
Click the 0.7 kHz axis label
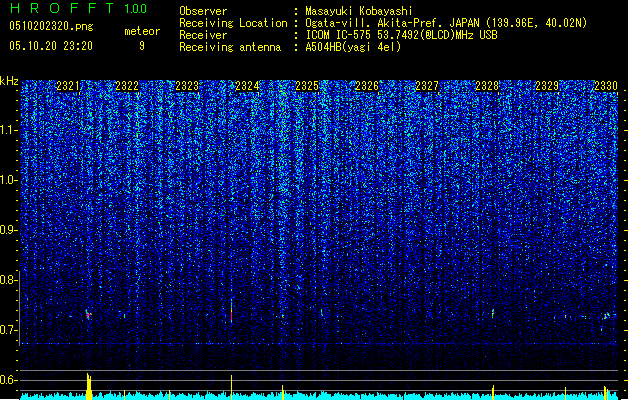pos(8,330)
